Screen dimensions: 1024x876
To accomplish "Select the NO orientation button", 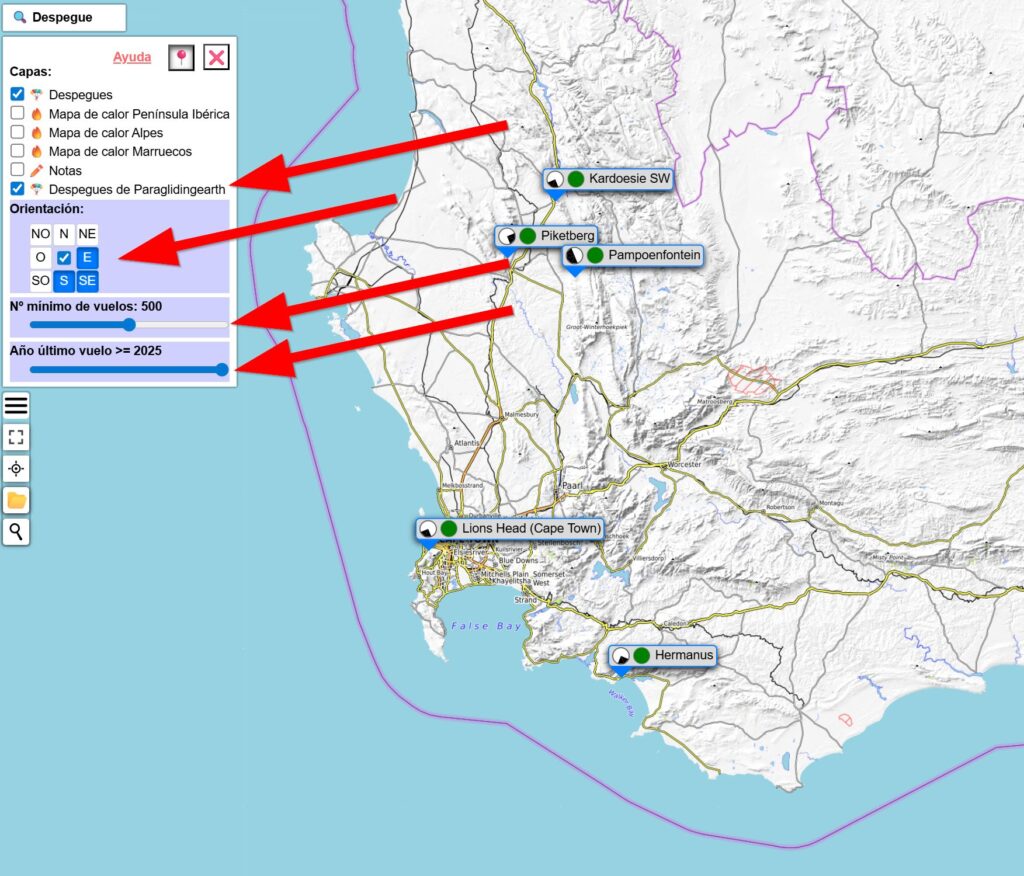I will [x=40, y=234].
